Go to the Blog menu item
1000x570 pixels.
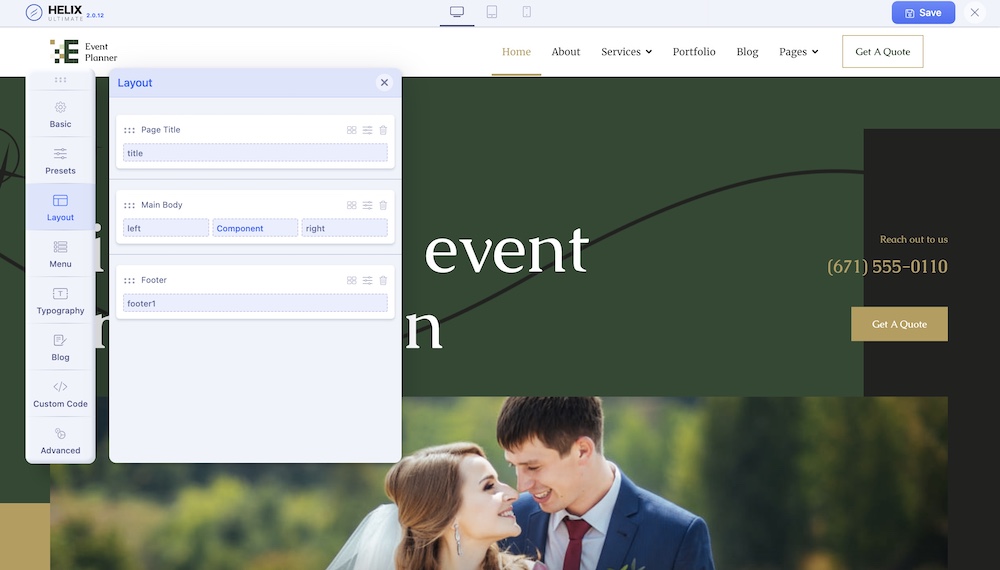click(747, 52)
